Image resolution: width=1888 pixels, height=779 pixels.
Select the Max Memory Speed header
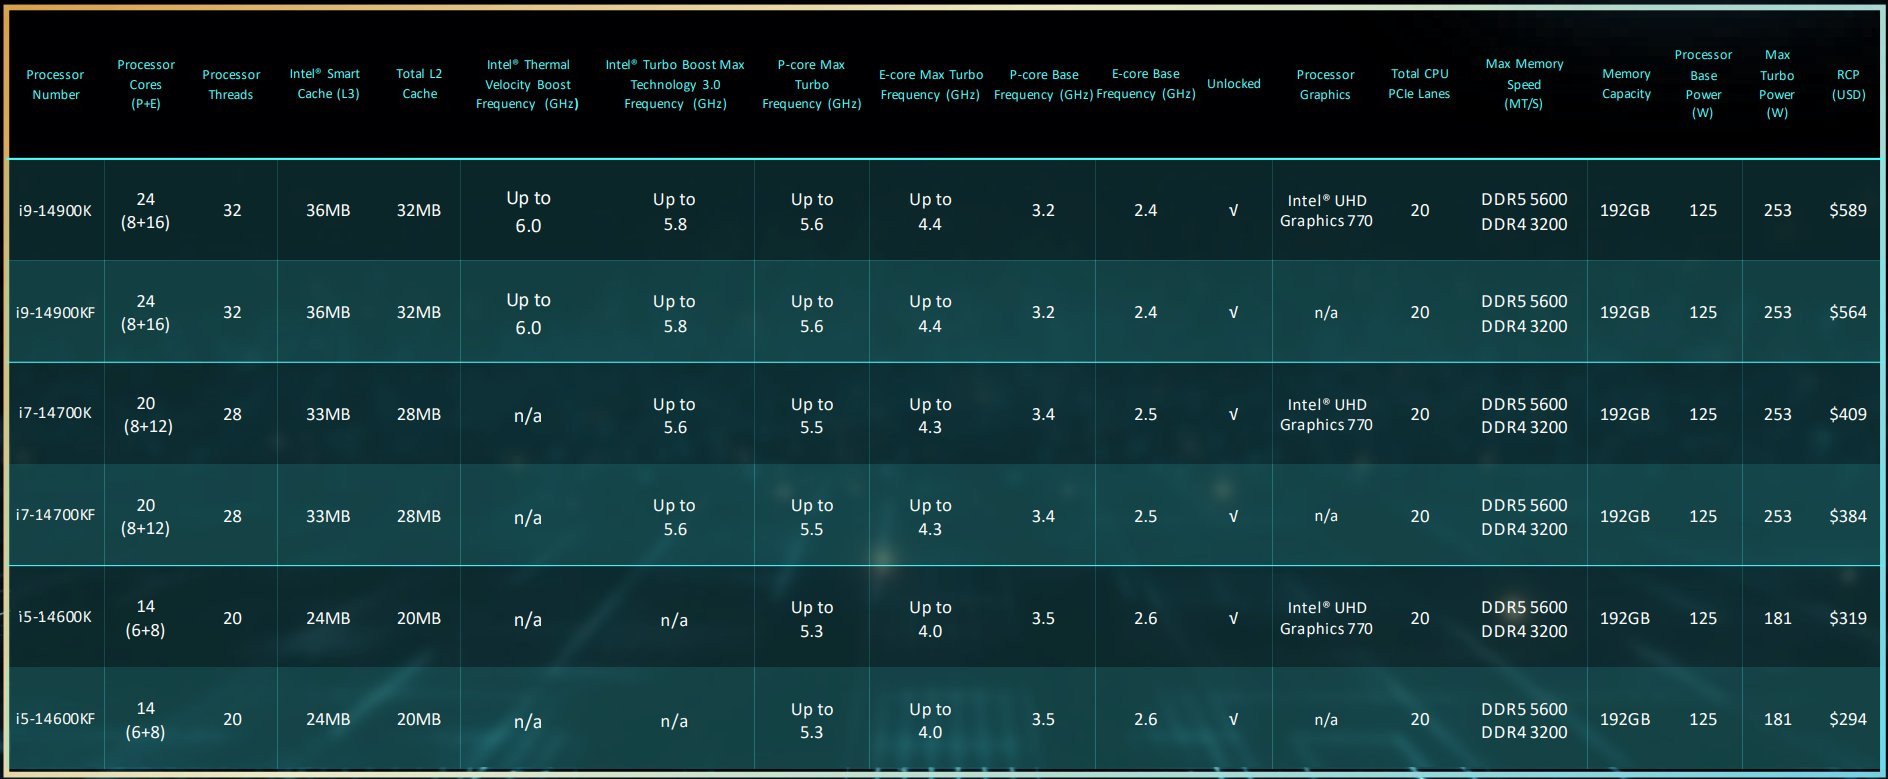coord(1524,84)
